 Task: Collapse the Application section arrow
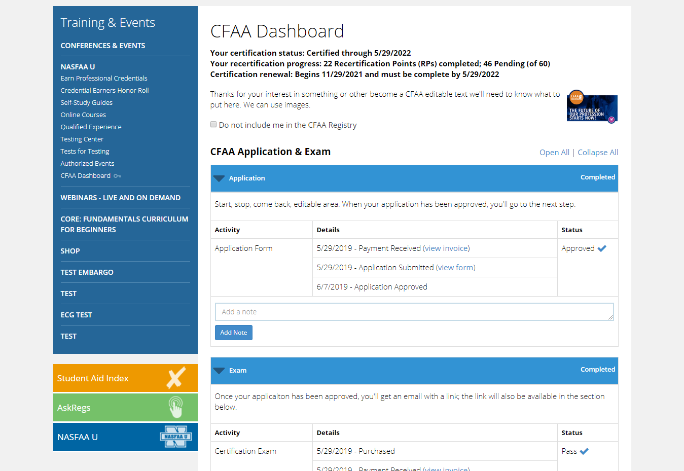219,178
